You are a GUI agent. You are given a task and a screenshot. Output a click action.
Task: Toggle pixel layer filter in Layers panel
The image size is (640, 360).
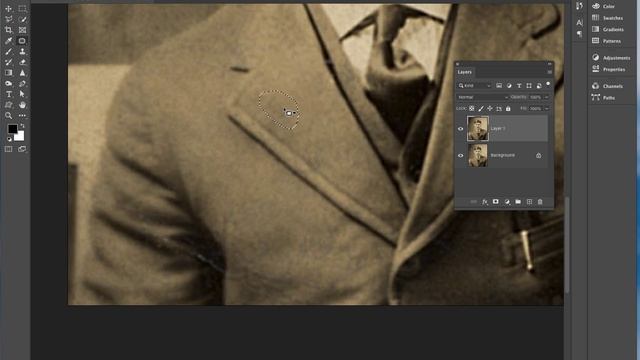499,86
